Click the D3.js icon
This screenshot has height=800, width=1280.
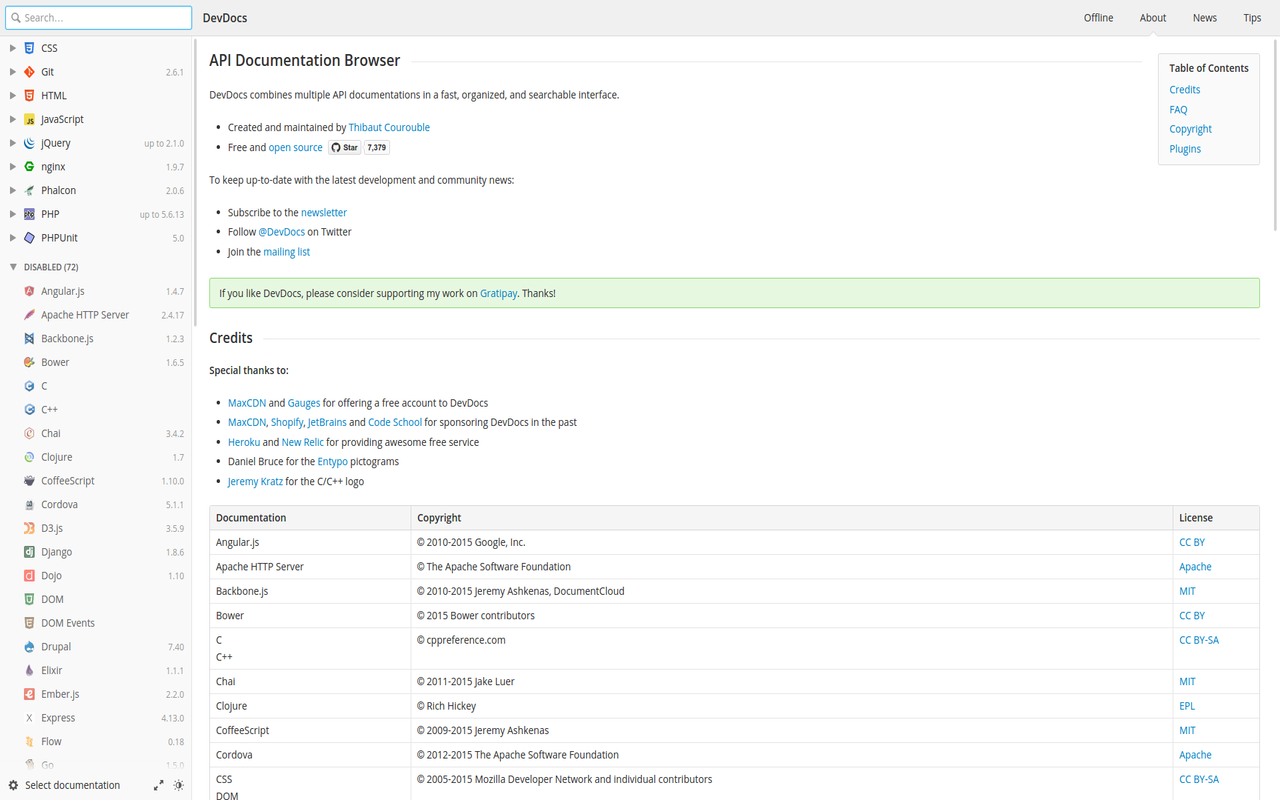click(29, 528)
